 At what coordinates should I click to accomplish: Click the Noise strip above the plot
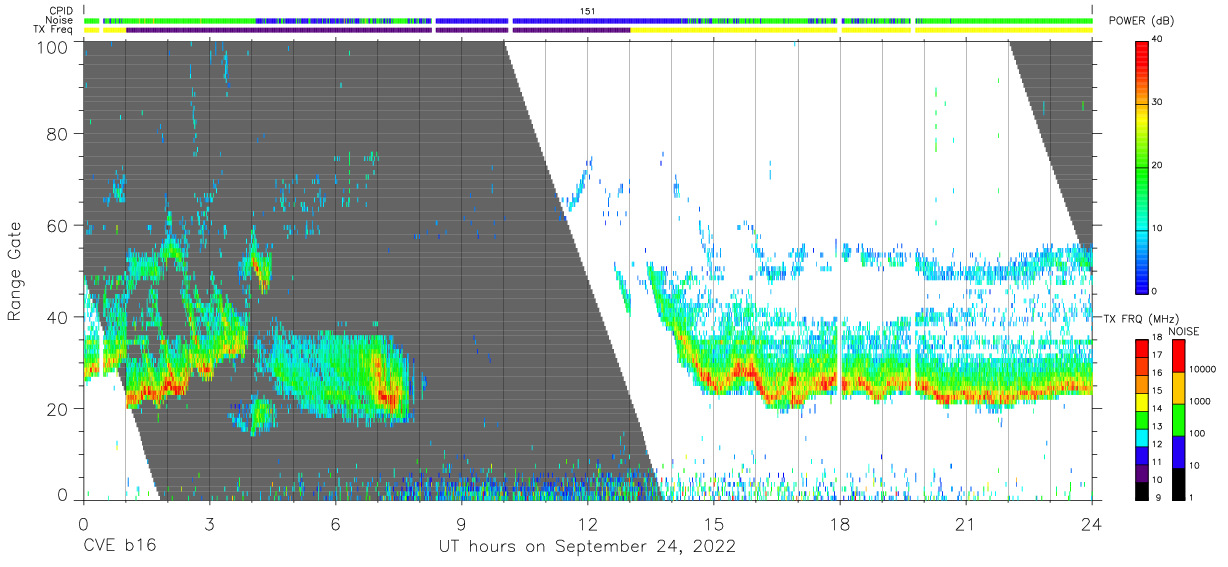tap(587, 20)
